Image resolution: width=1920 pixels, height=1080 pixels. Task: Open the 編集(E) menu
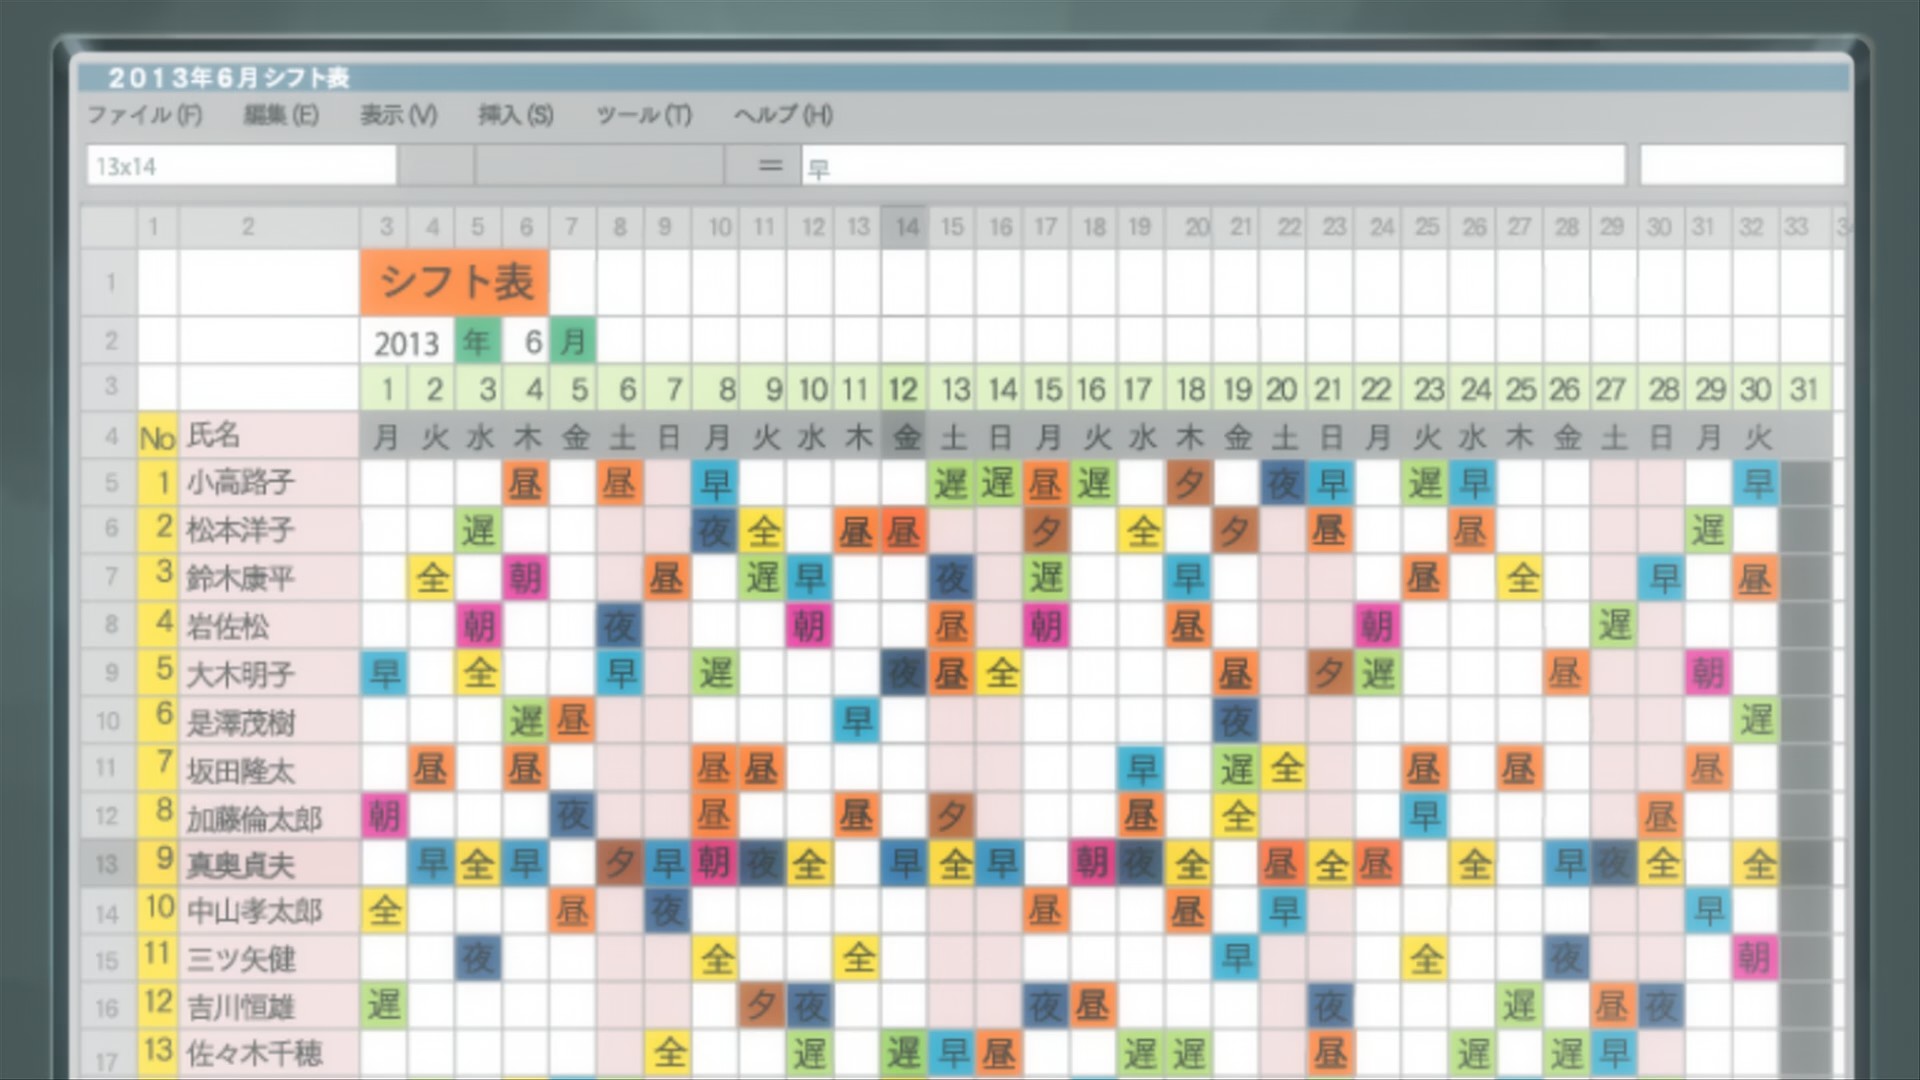[281, 115]
